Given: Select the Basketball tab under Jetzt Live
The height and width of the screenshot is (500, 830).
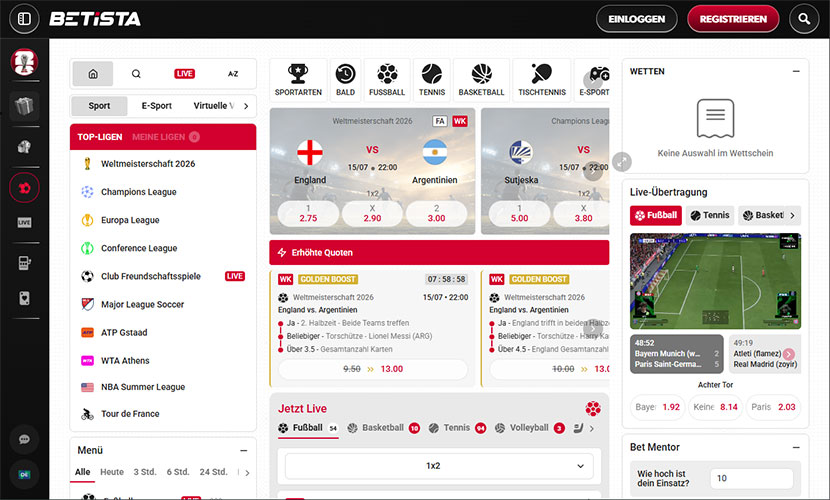Looking at the screenshot, I should 383,428.
